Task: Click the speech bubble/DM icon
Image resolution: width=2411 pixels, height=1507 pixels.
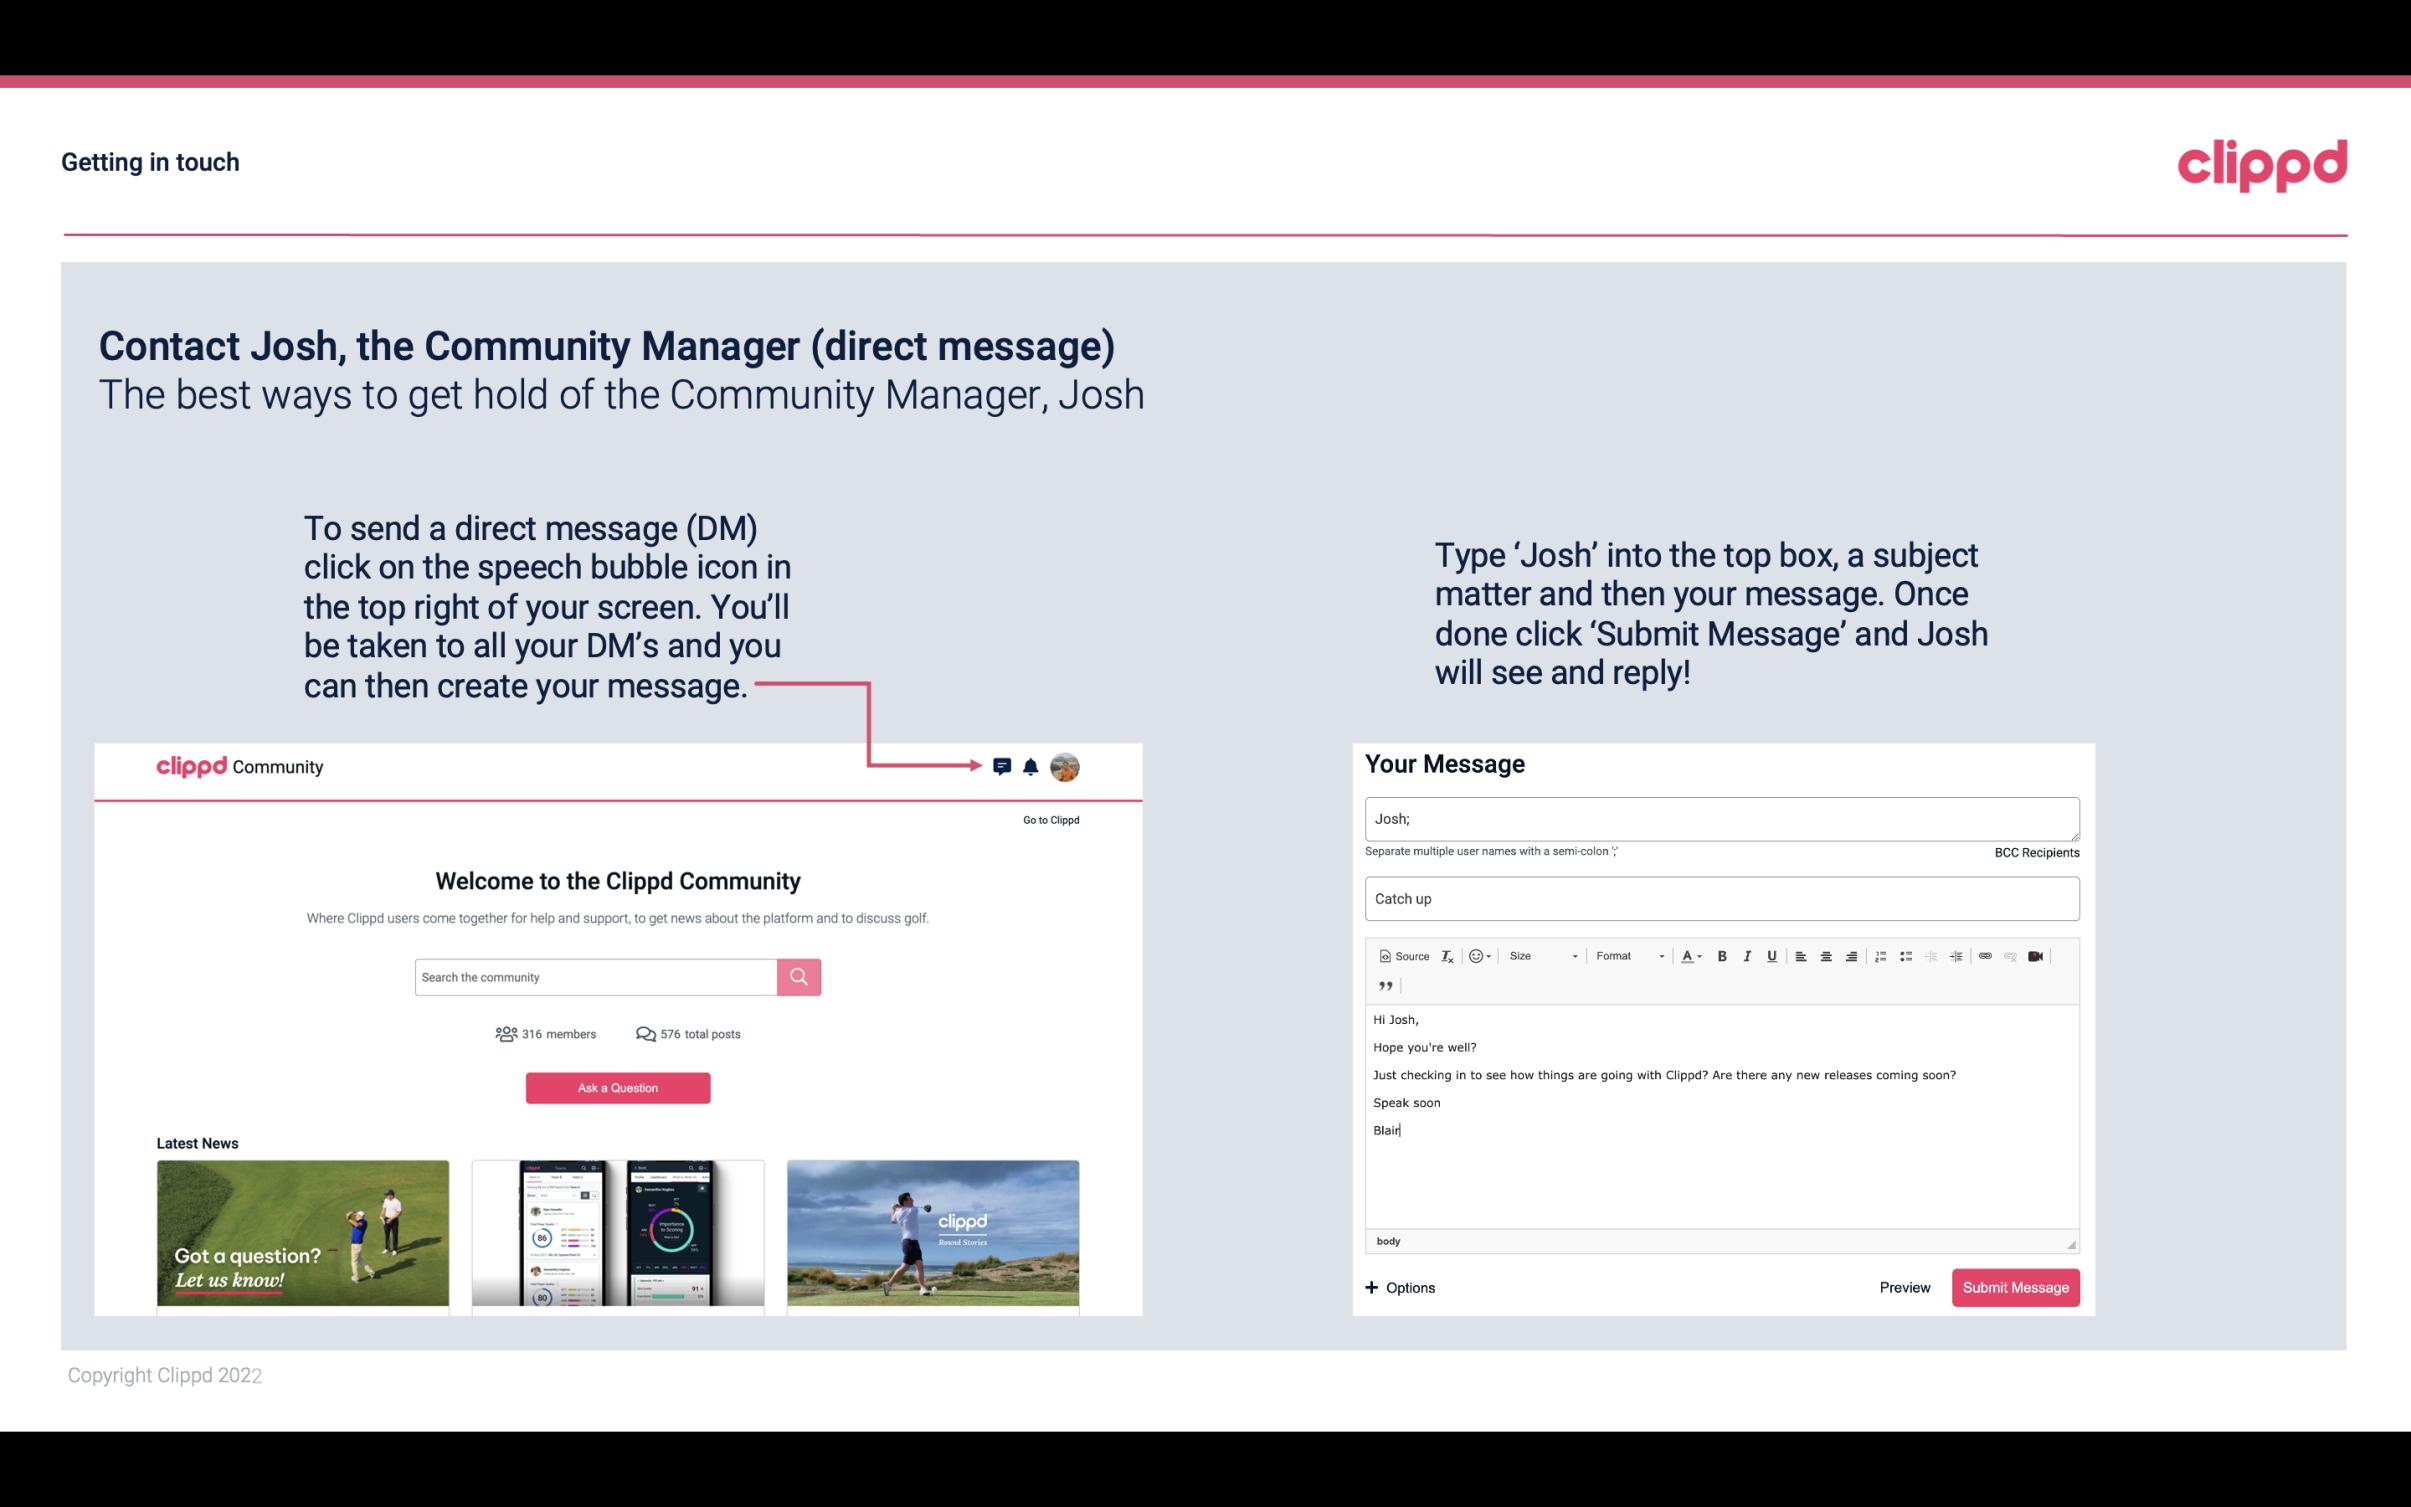Action: (1002, 766)
